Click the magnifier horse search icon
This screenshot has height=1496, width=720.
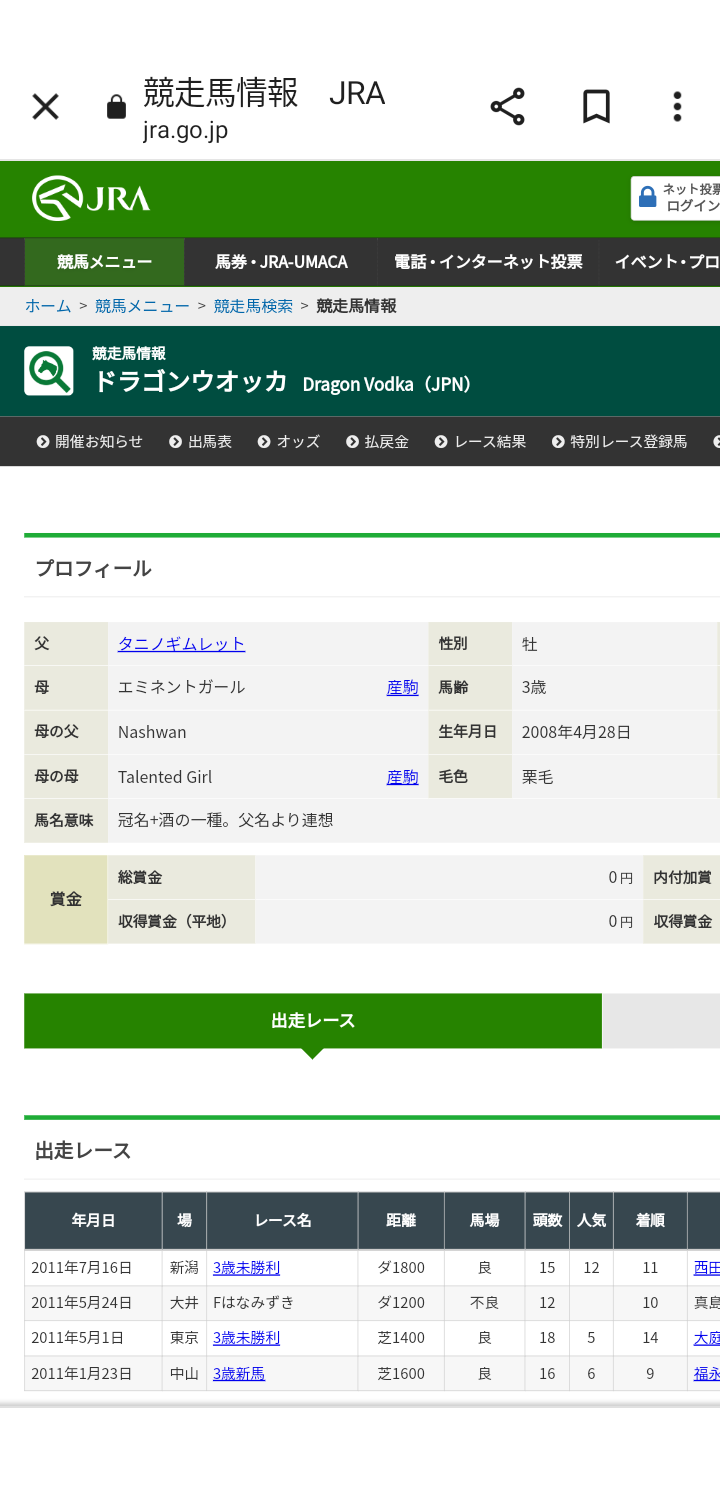tap(49, 371)
